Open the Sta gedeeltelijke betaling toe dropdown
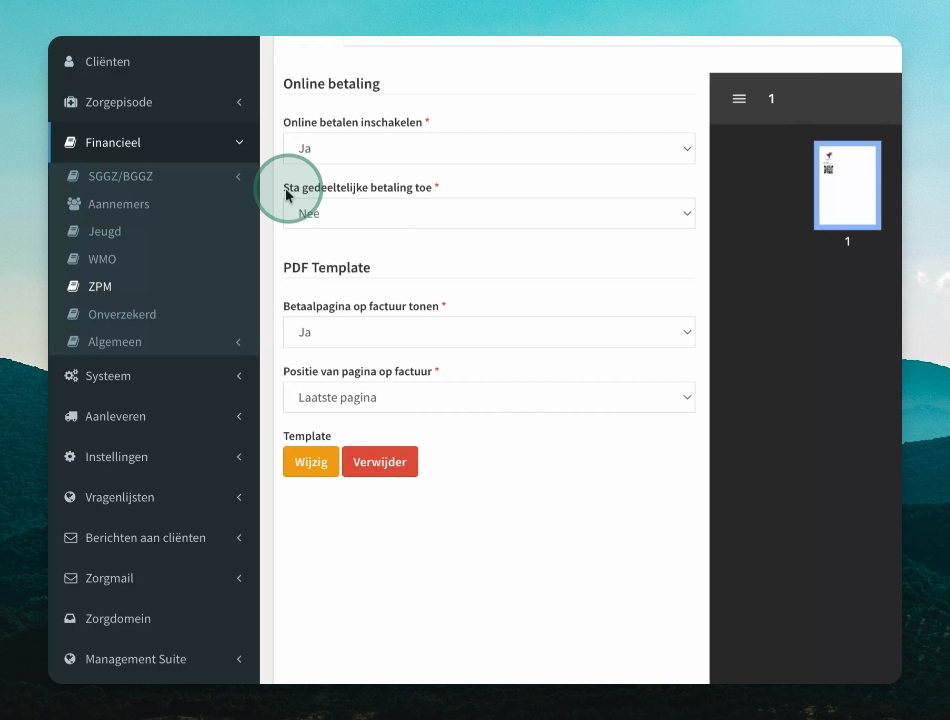Image resolution: width=950 pixels, height=720 pixels. click(489, 213)
